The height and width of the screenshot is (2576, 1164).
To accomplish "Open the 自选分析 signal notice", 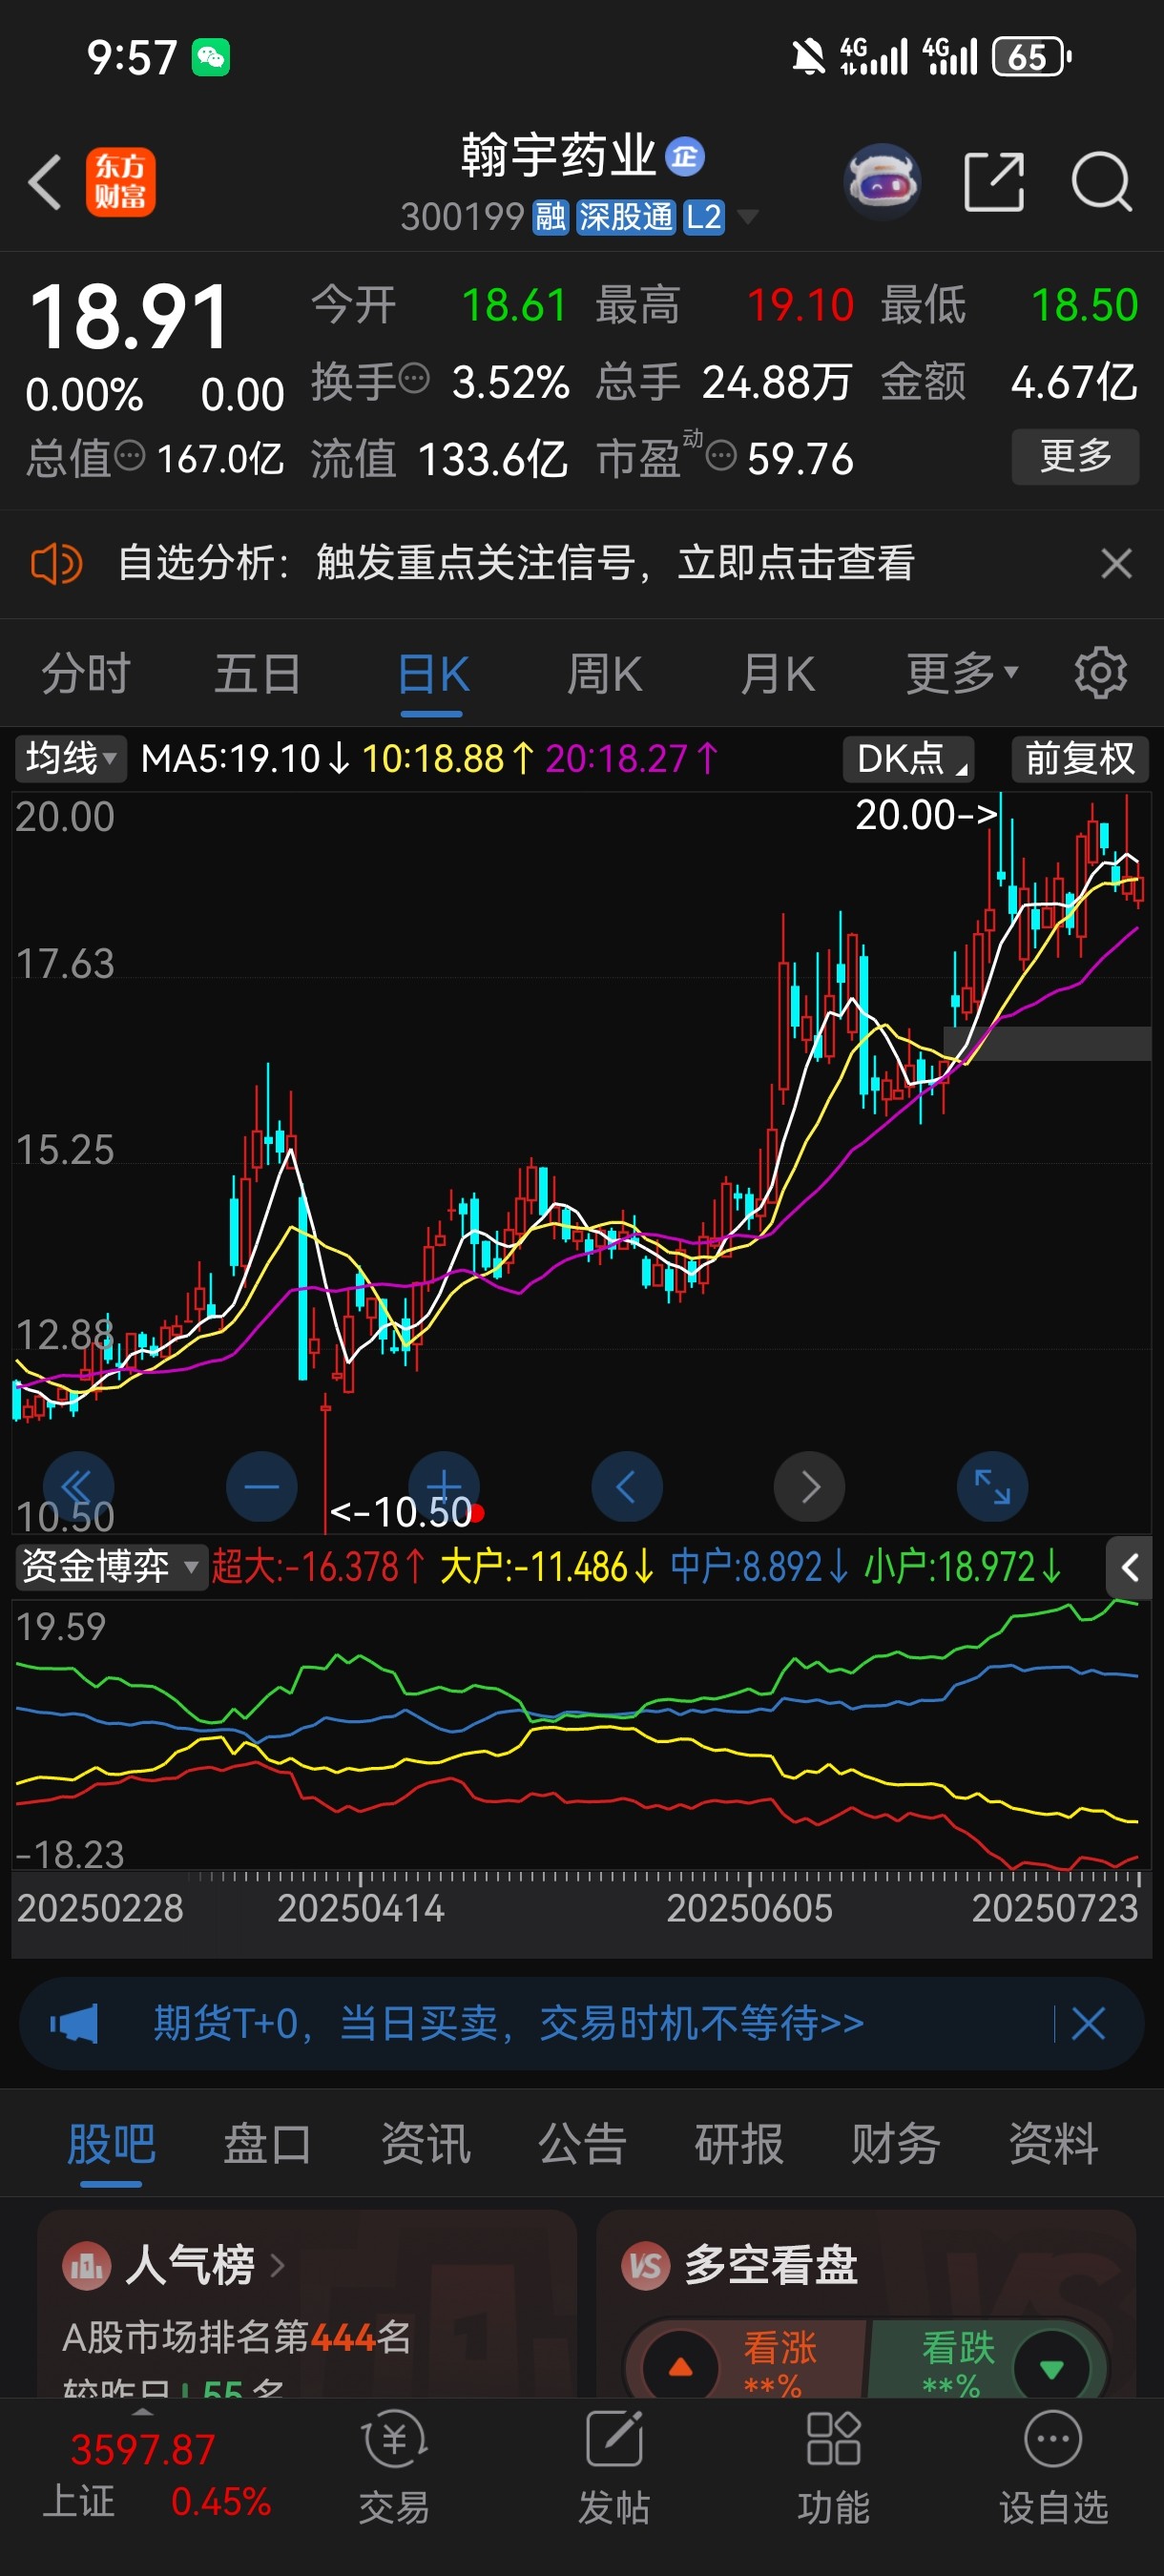I will coord(516,563).
